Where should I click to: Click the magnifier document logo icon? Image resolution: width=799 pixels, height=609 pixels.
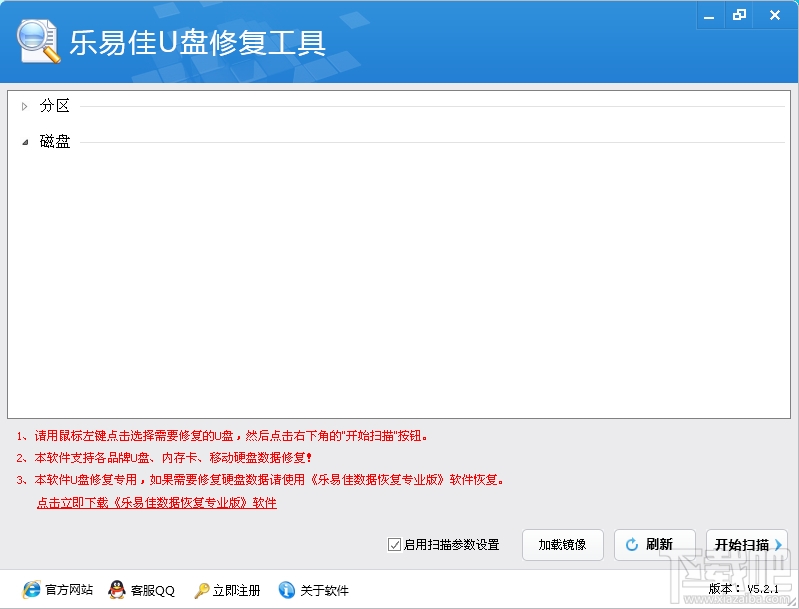(38, 41)
